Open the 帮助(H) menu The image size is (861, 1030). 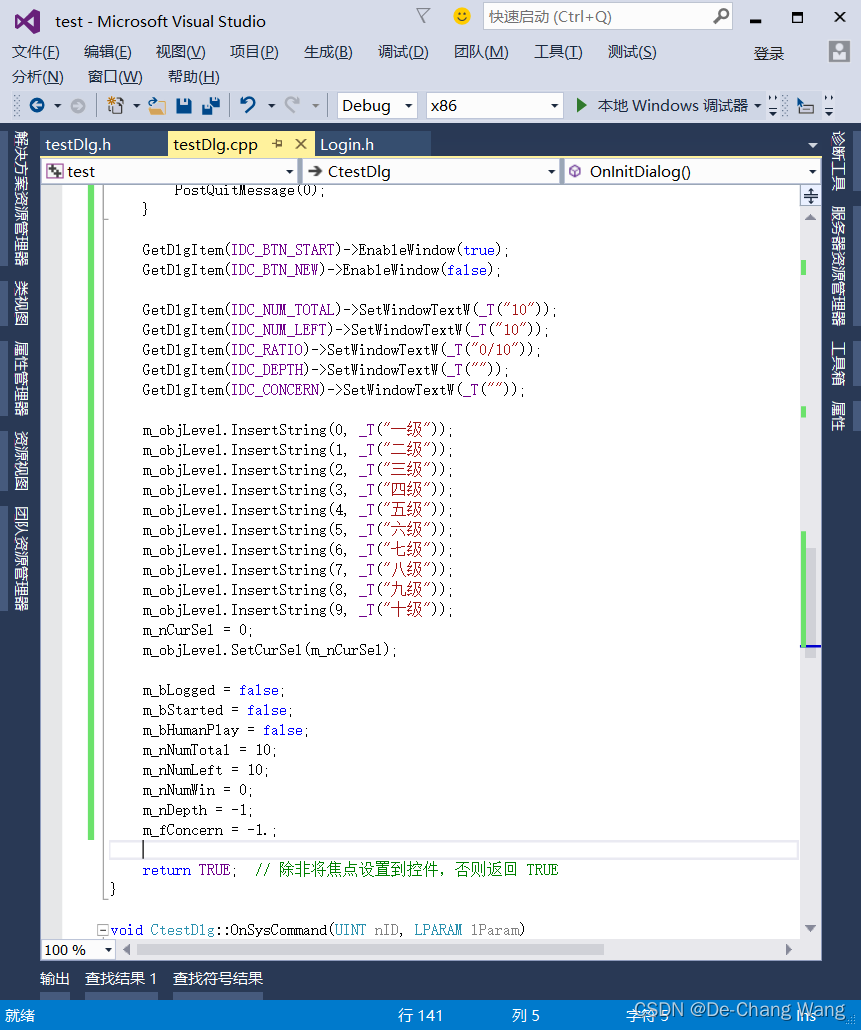pos(194,77)
